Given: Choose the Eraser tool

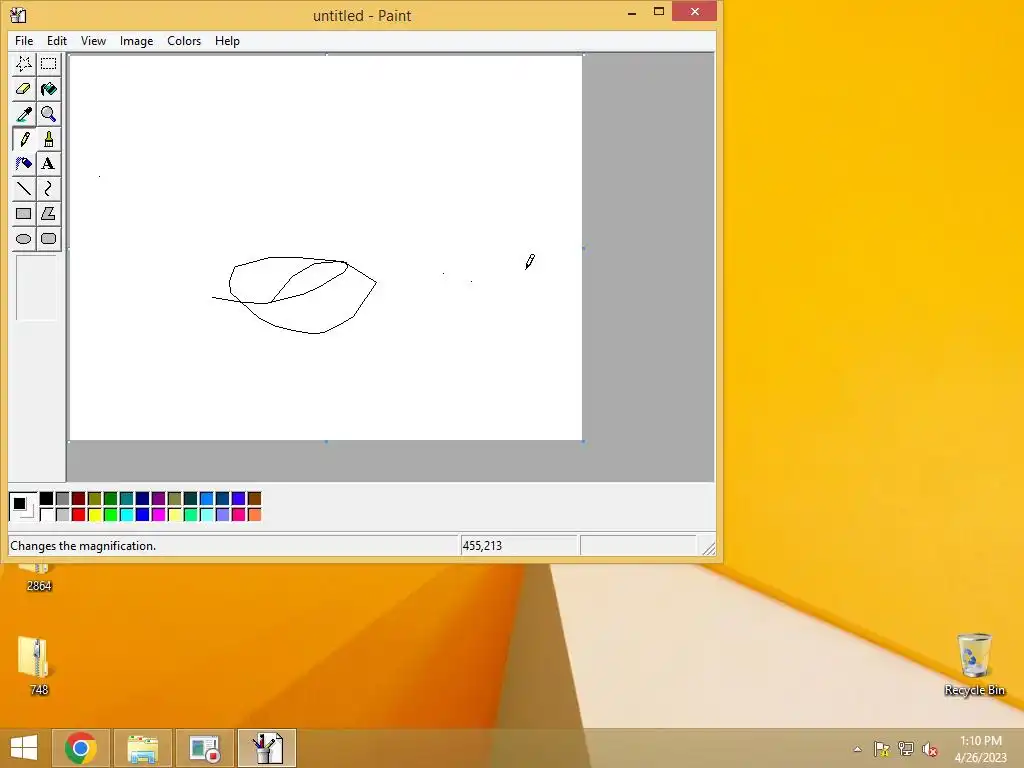Looking at the screenshot, I should point(24,89).
